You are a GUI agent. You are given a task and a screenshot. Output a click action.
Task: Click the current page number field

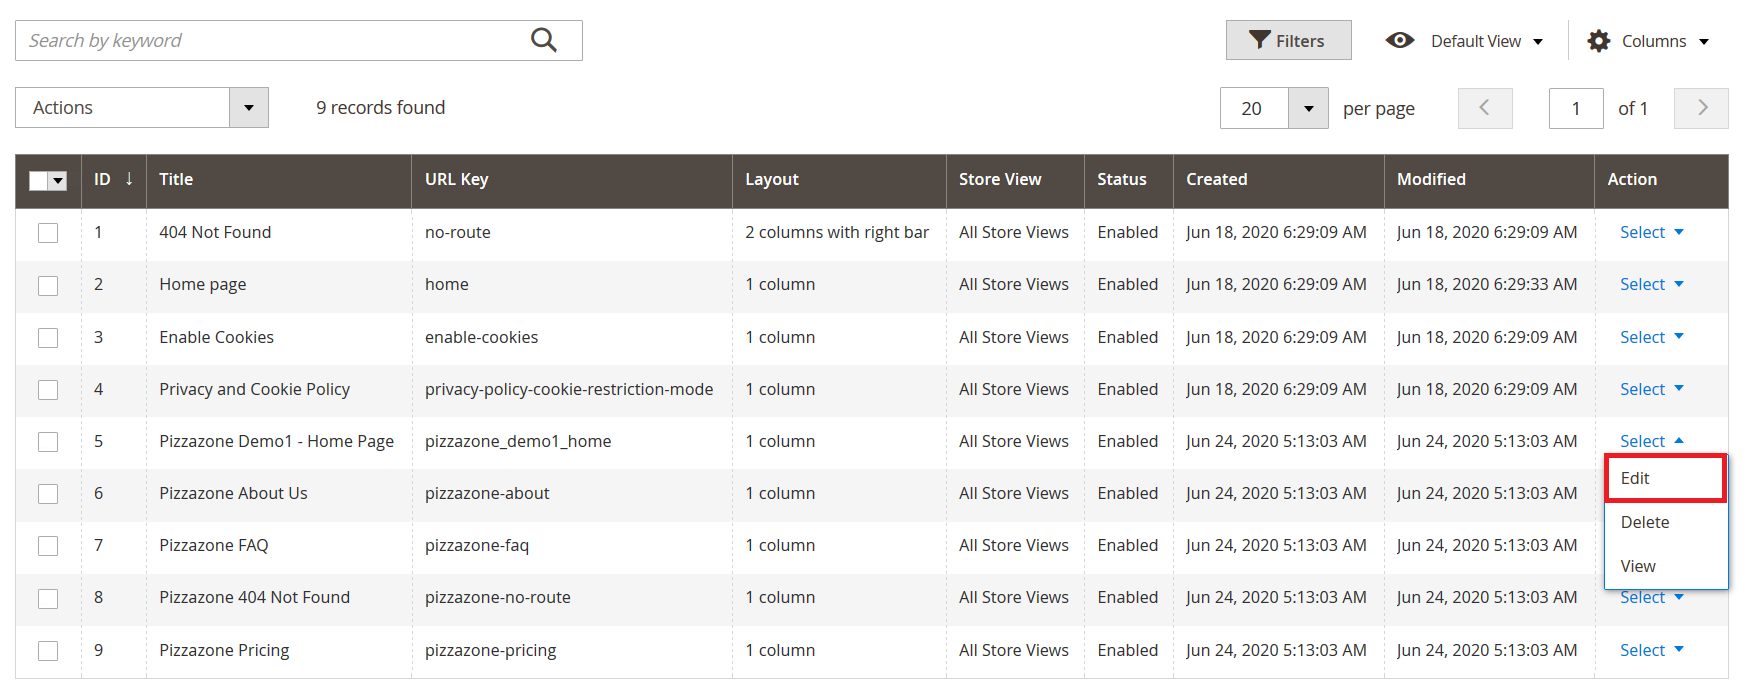pyautogui.click(x=1575, y=108)
